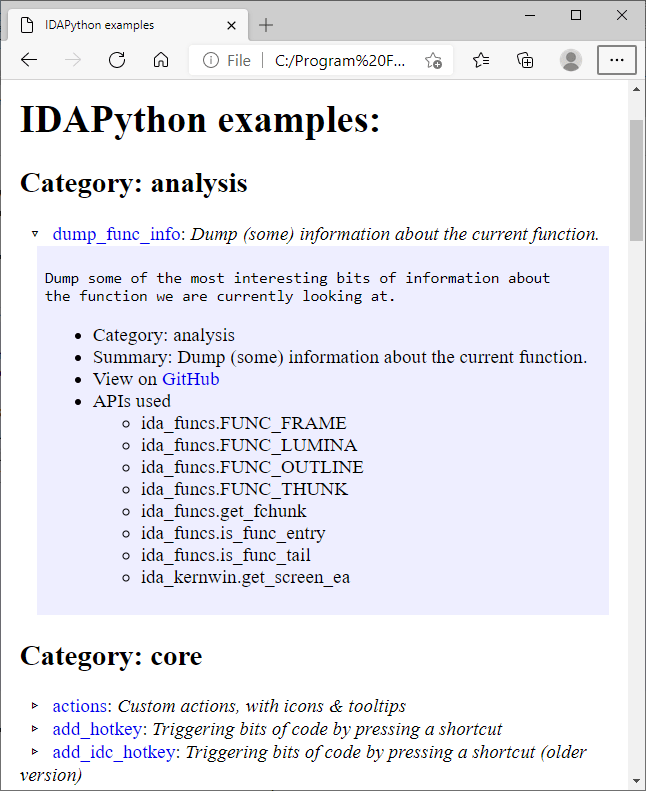Open a new tab with plus button
The height and width of the screenshot is (791, 646).
(266, 25)
